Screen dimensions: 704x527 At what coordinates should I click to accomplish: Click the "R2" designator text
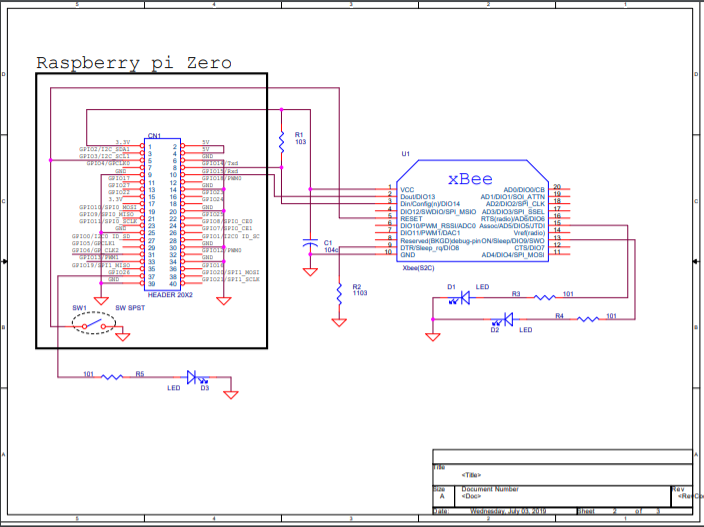pos(356,286)
